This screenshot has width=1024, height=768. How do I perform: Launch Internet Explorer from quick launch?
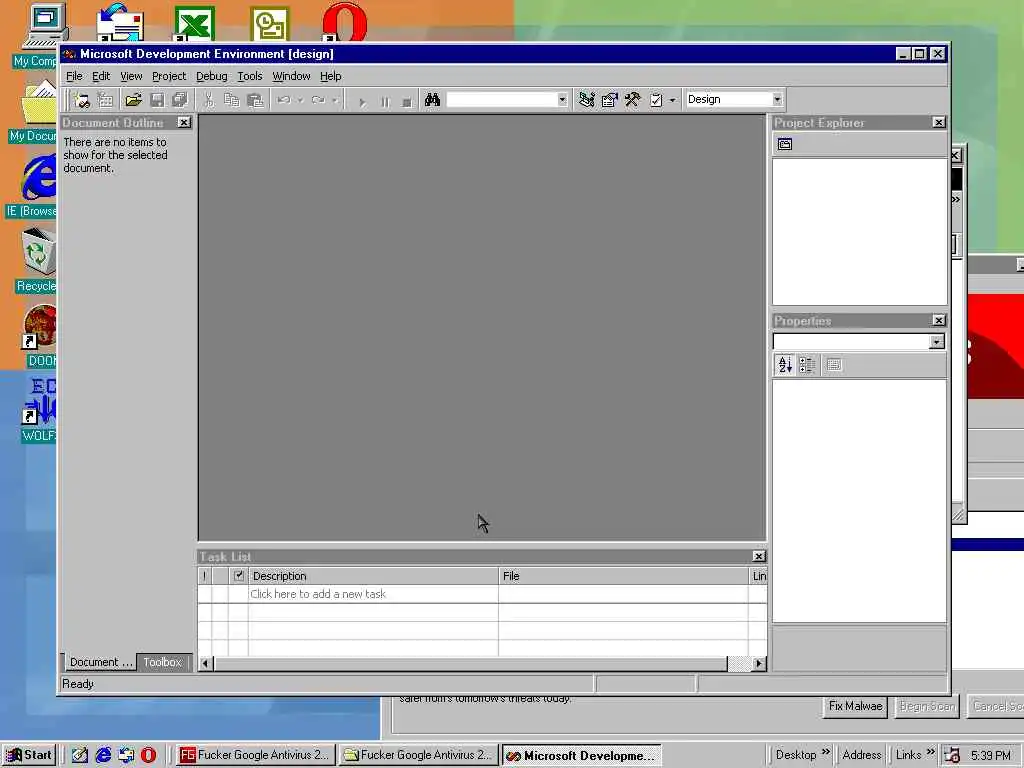(103, 756)
